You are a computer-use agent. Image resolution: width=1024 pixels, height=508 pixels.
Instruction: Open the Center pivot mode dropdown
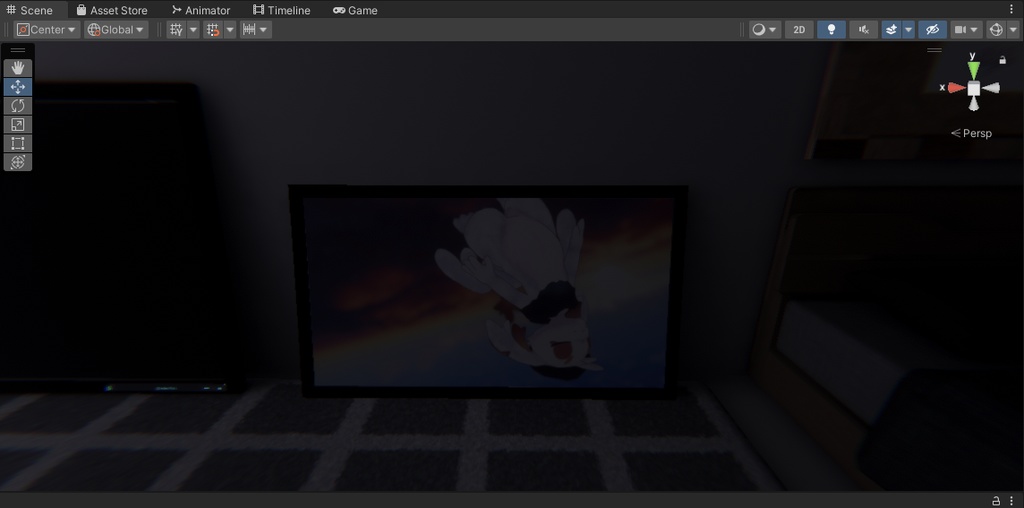pos(46,29)
